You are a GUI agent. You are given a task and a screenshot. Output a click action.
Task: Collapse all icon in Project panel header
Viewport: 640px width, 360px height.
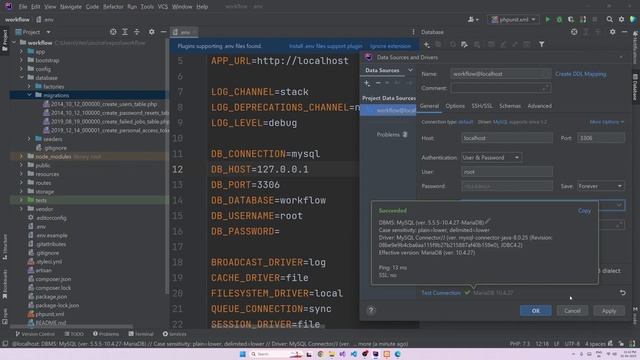[137, 32]
